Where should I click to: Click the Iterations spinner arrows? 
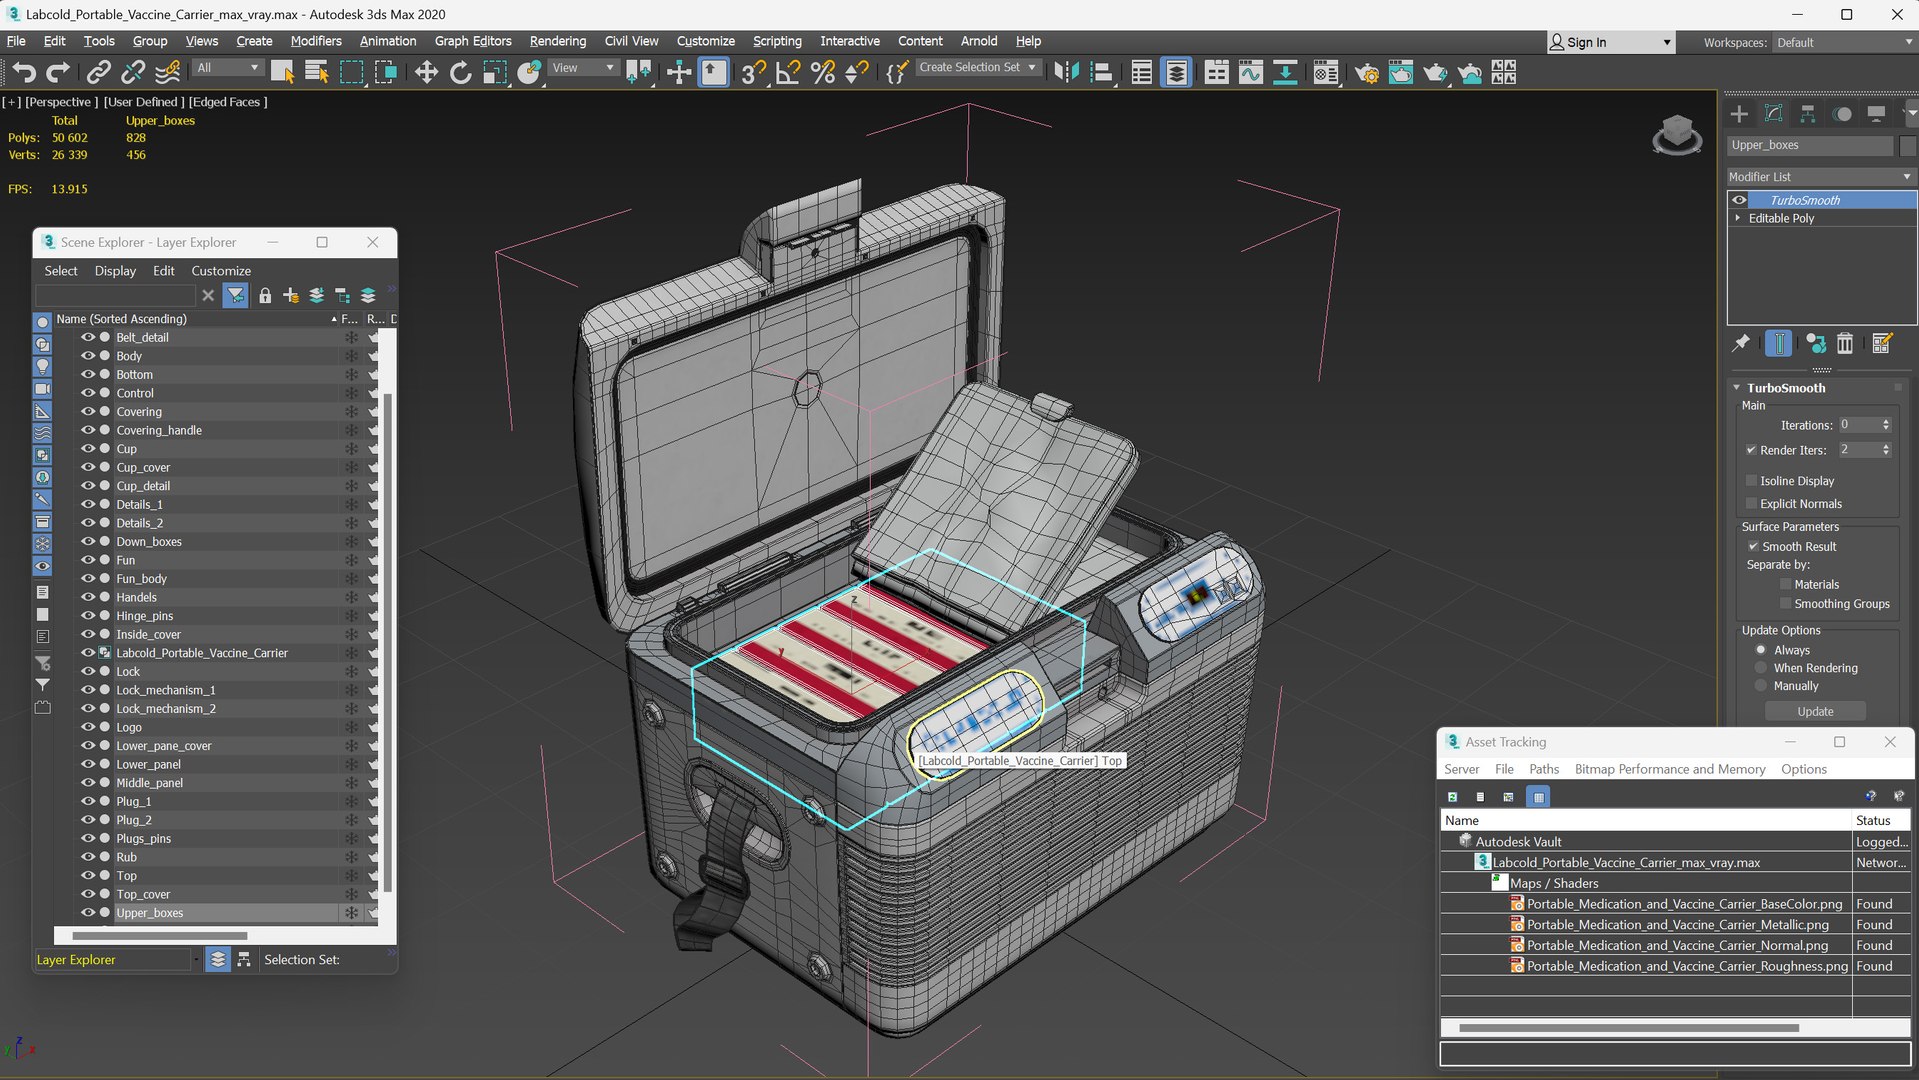coord(1886,425)
